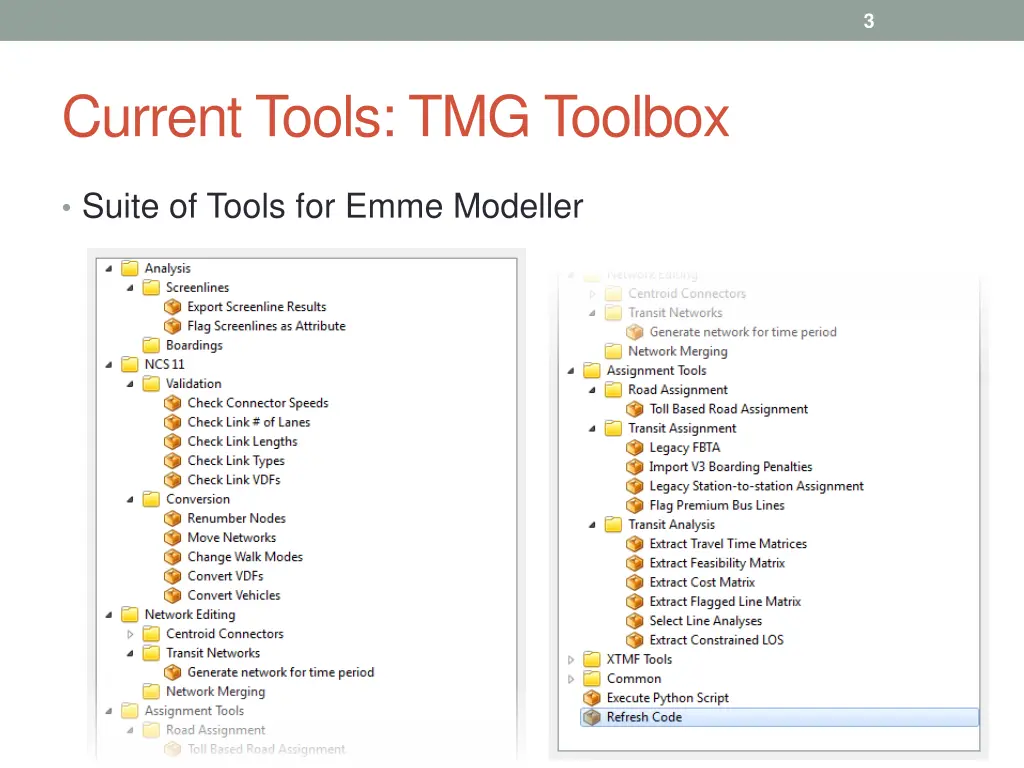The width and height of the screenshot is (1024, 768).
Task: Expand Centroid Connectors in left tree
Action: point(130,634)
